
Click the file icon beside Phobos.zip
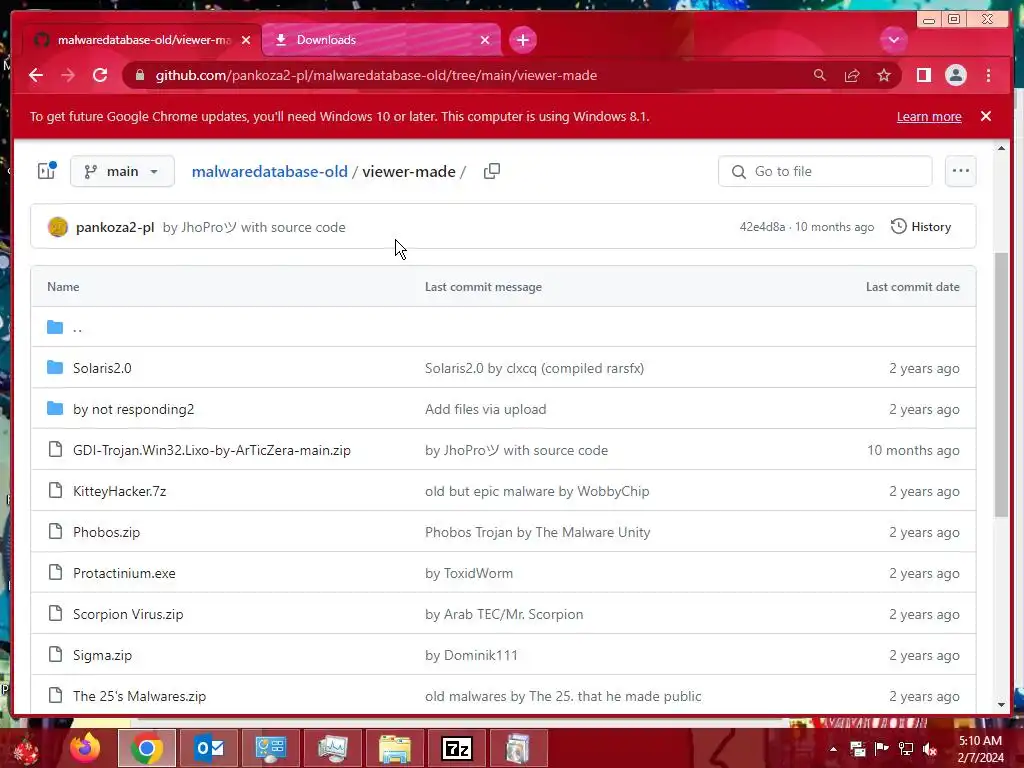[56, 532]
